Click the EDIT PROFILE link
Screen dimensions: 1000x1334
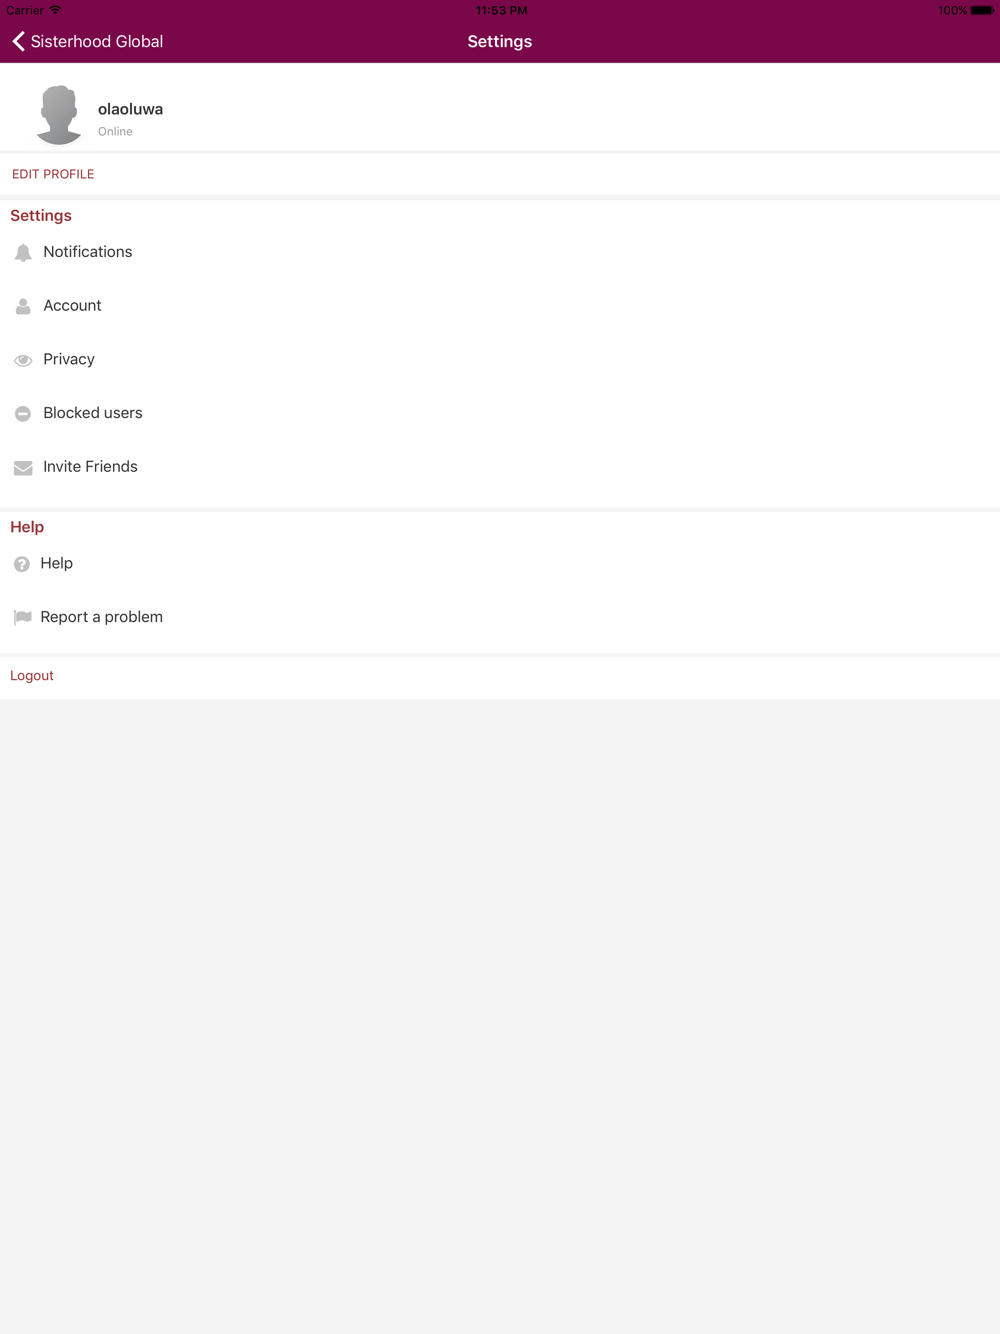[53, 174]
